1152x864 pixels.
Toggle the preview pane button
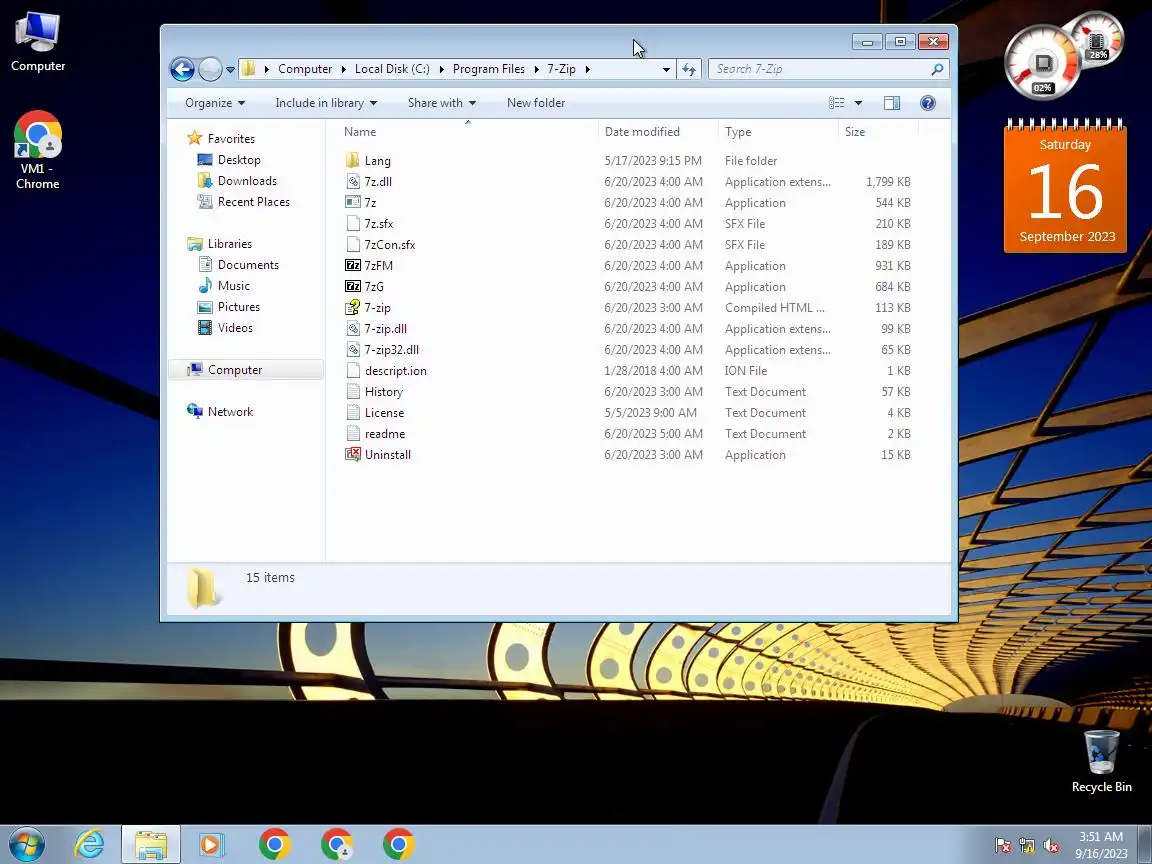tap(892, 103)
